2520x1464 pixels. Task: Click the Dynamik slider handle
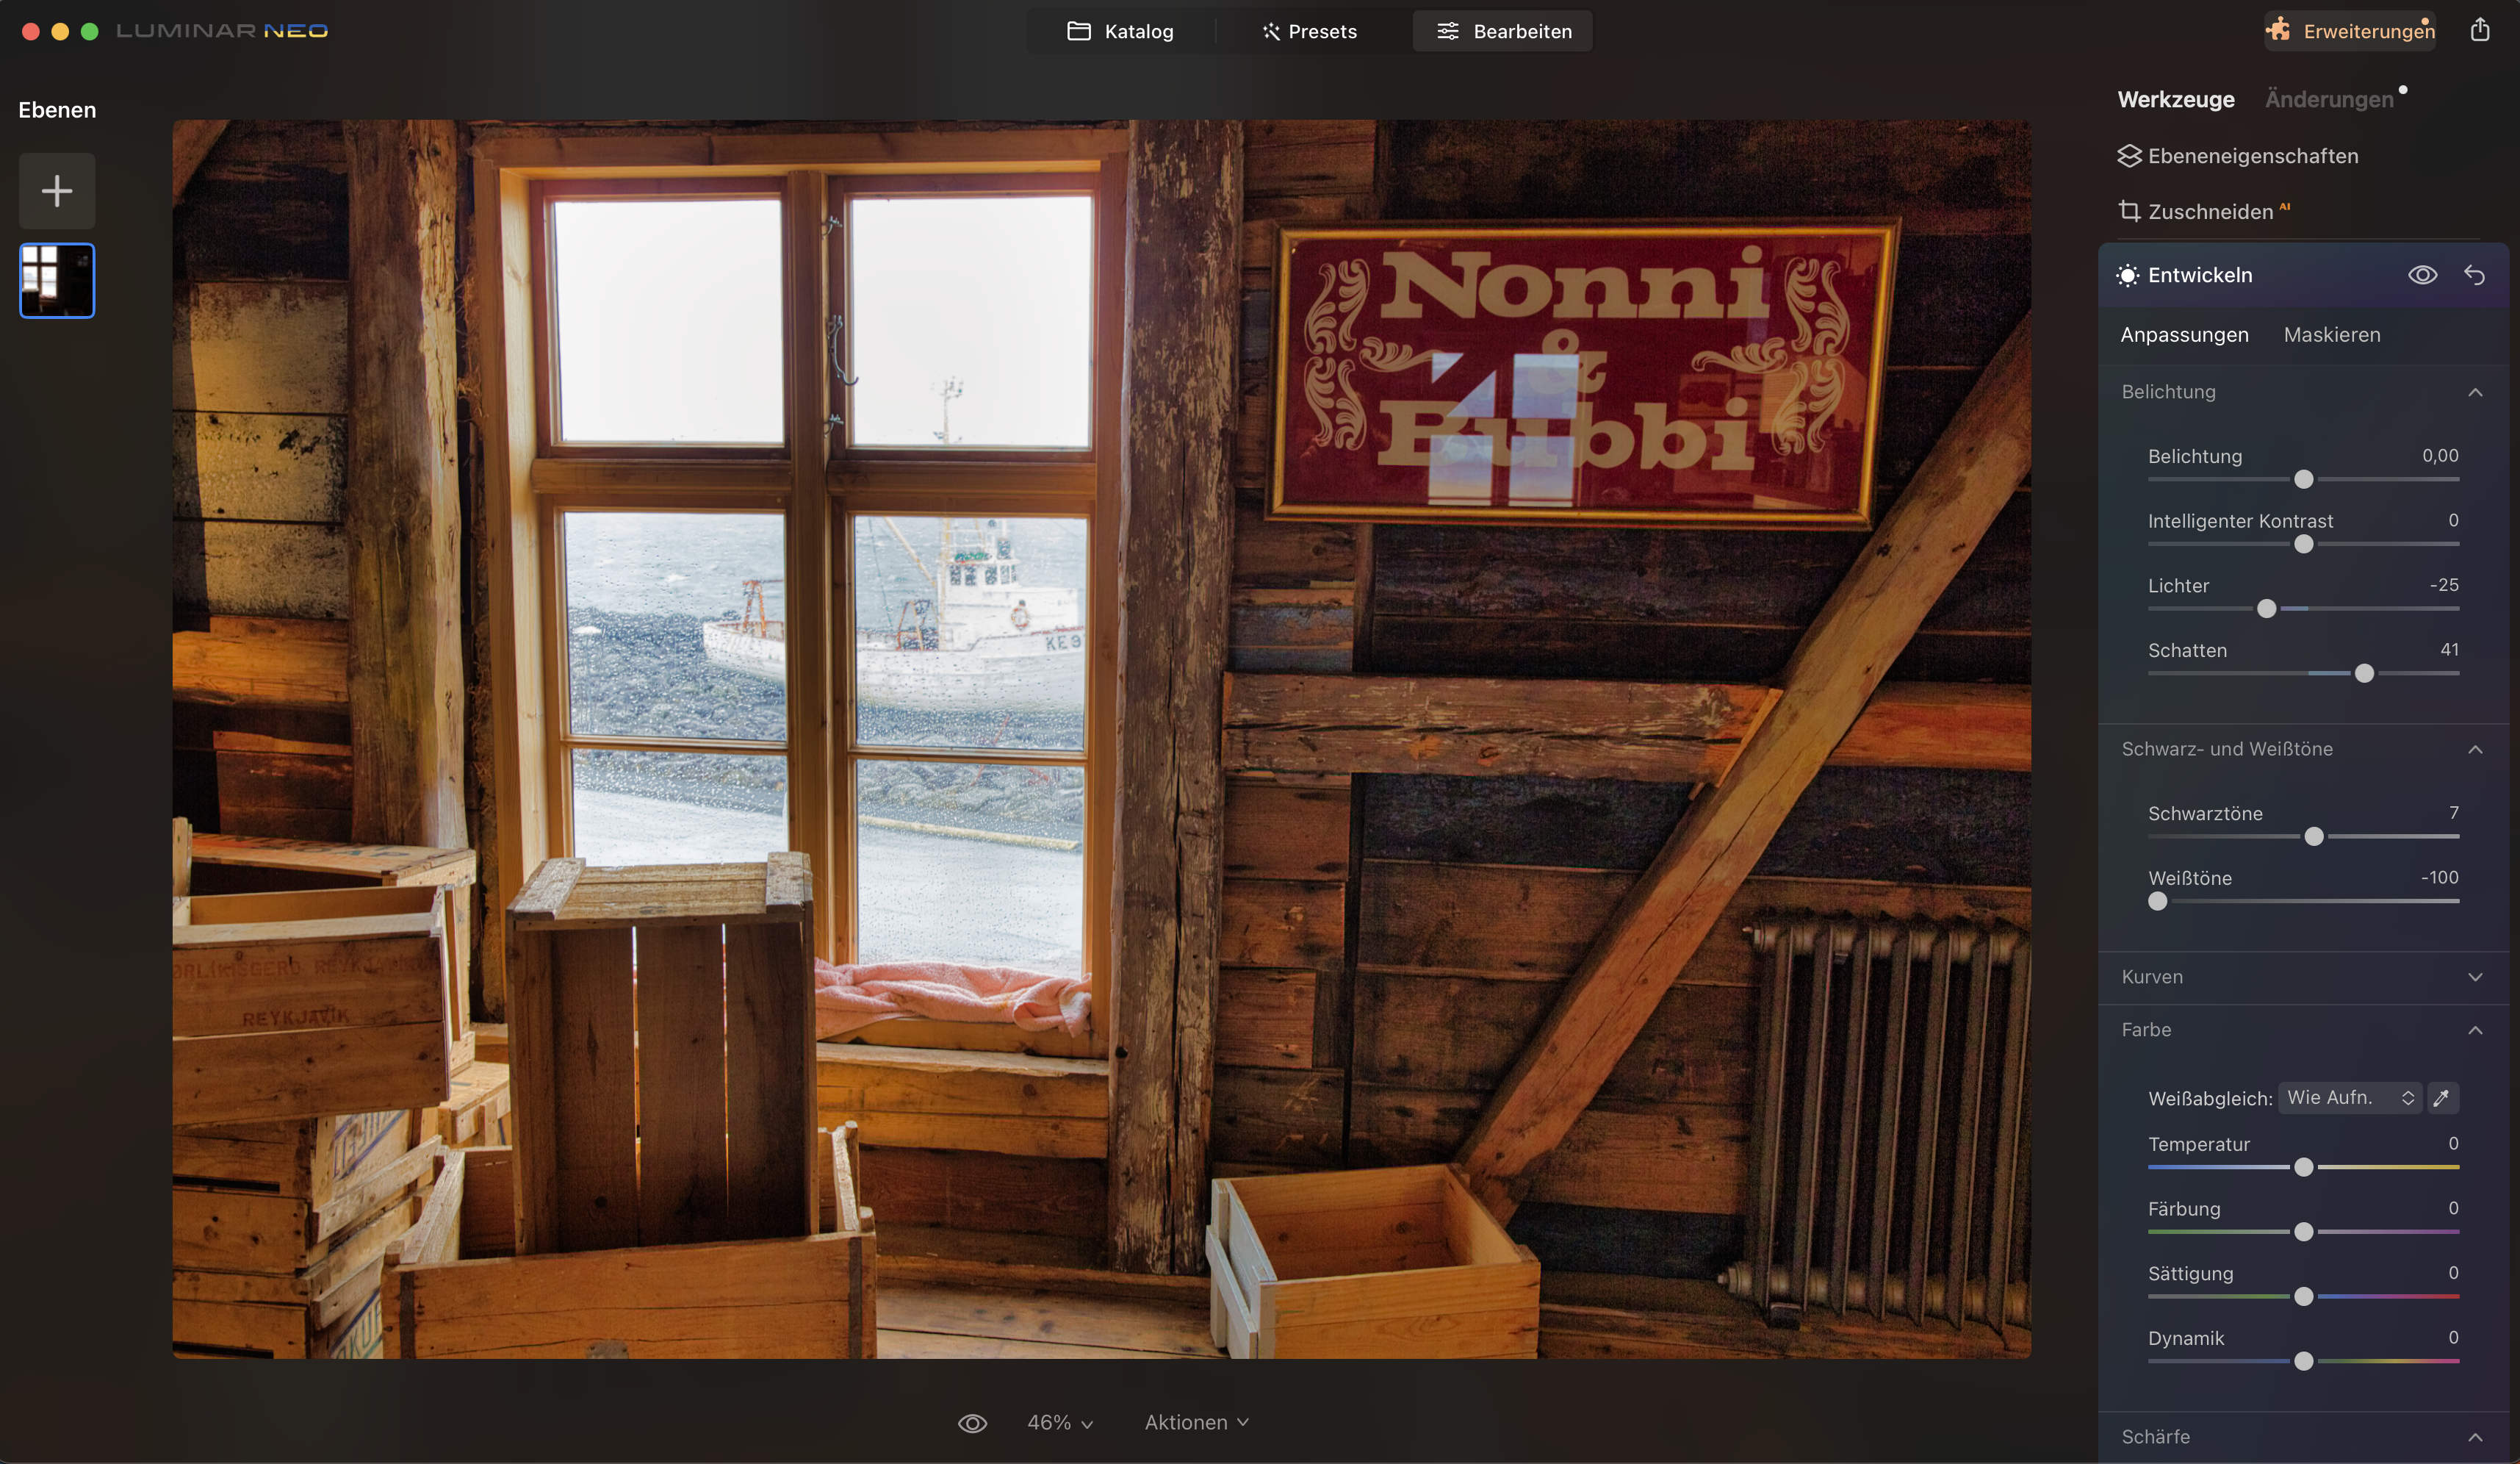[2303, 1361]
